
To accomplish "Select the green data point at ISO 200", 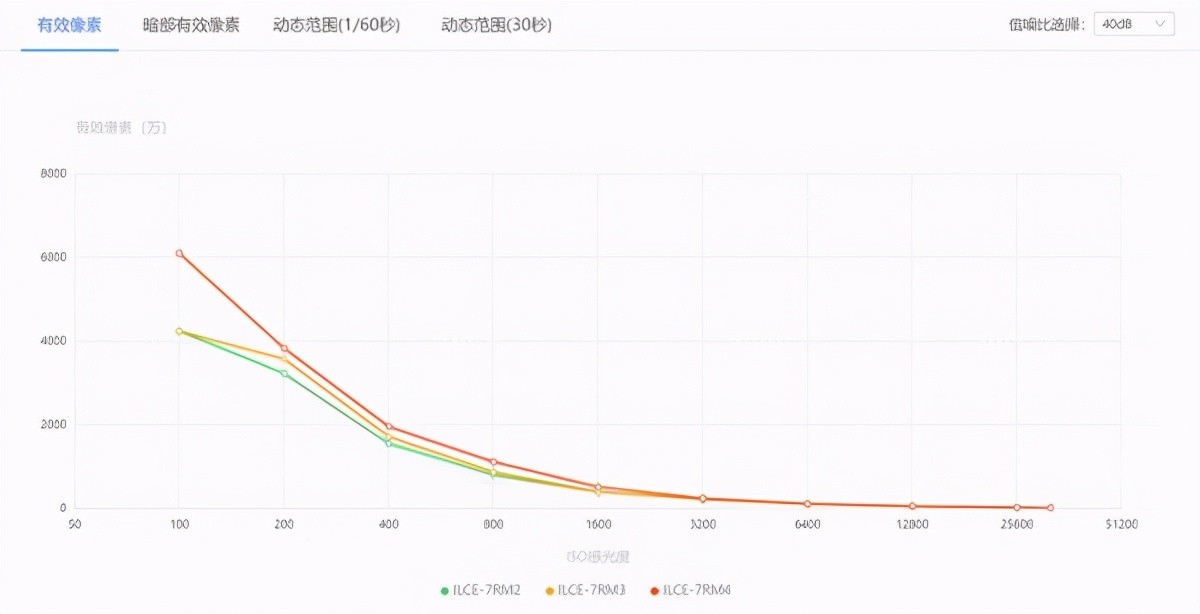I will 284,374.
